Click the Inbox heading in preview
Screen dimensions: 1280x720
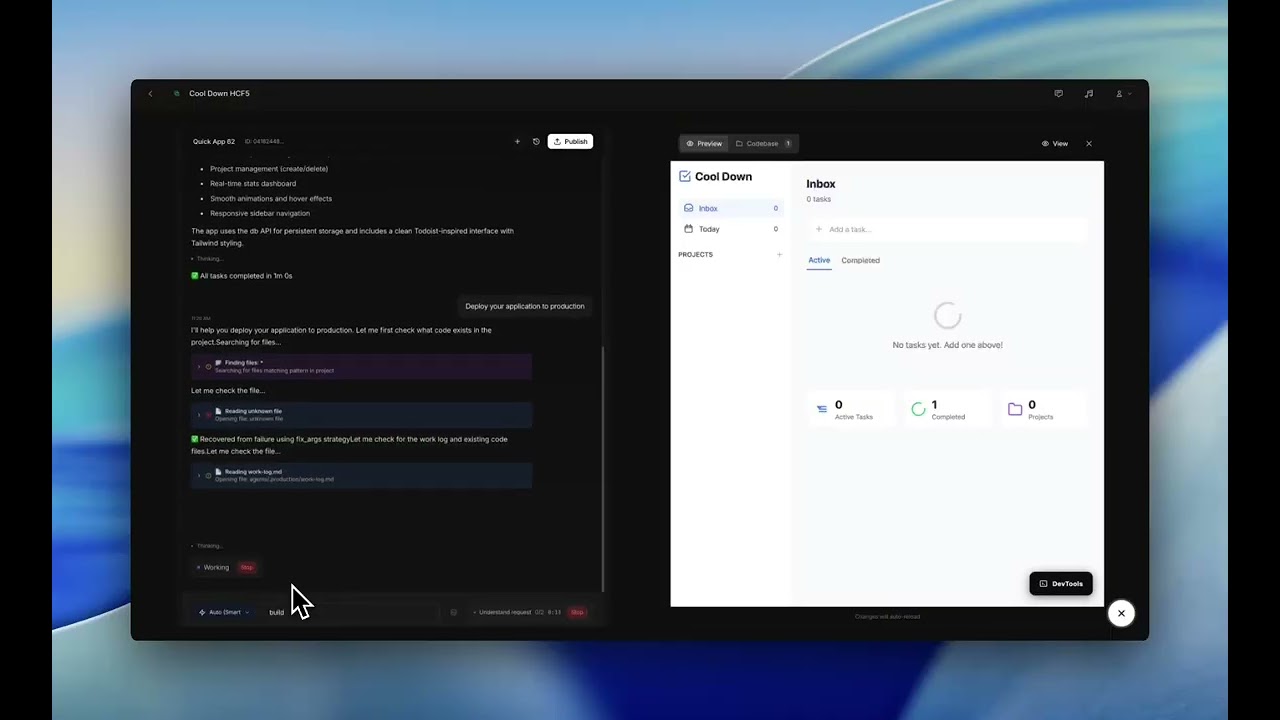[821, 184]
